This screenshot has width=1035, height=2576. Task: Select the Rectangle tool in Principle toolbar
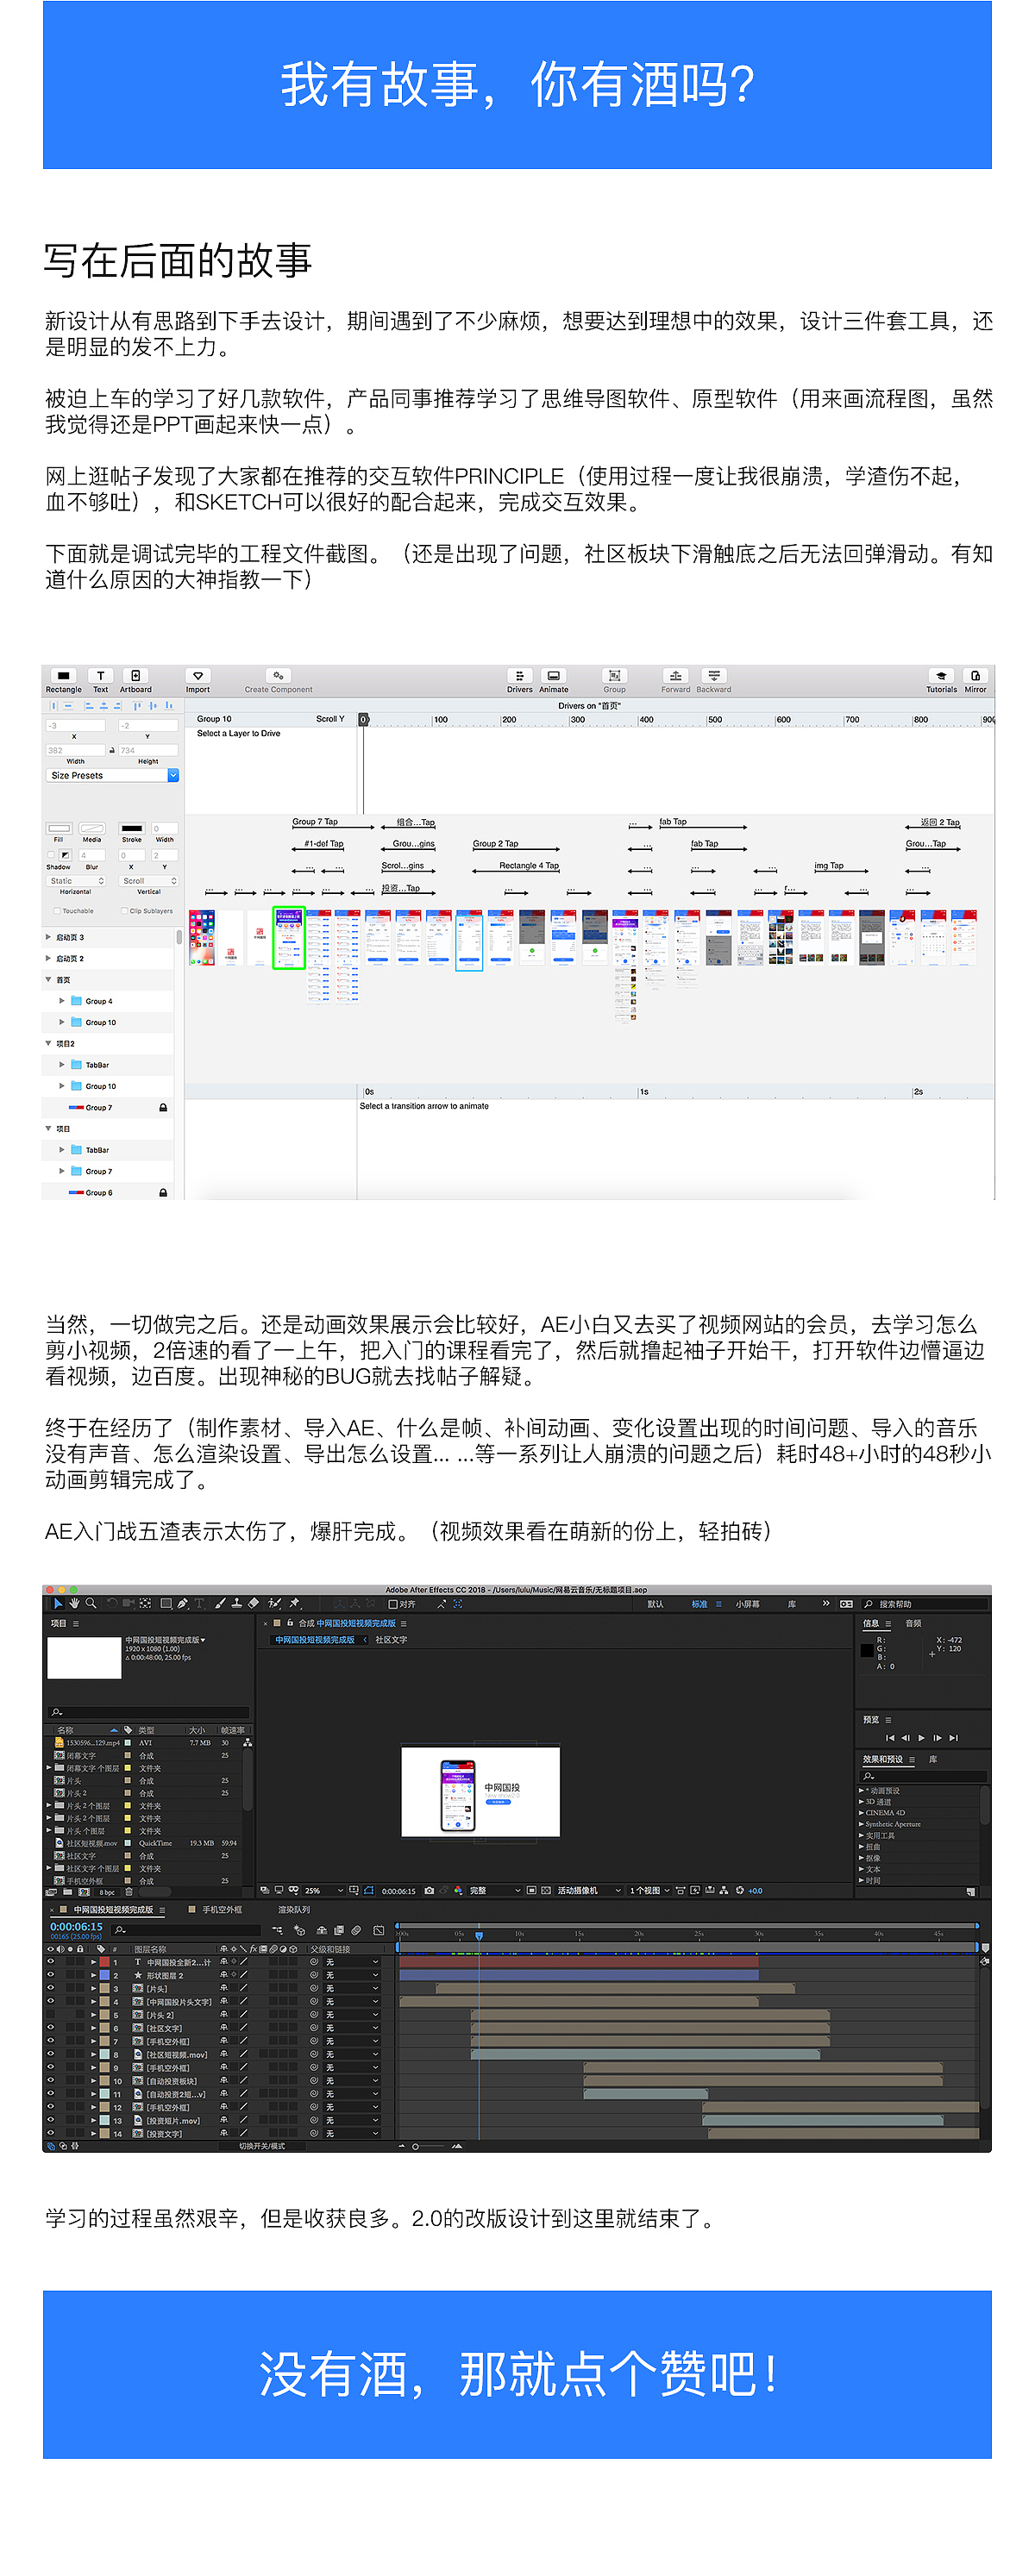click(x=63, y=676)
